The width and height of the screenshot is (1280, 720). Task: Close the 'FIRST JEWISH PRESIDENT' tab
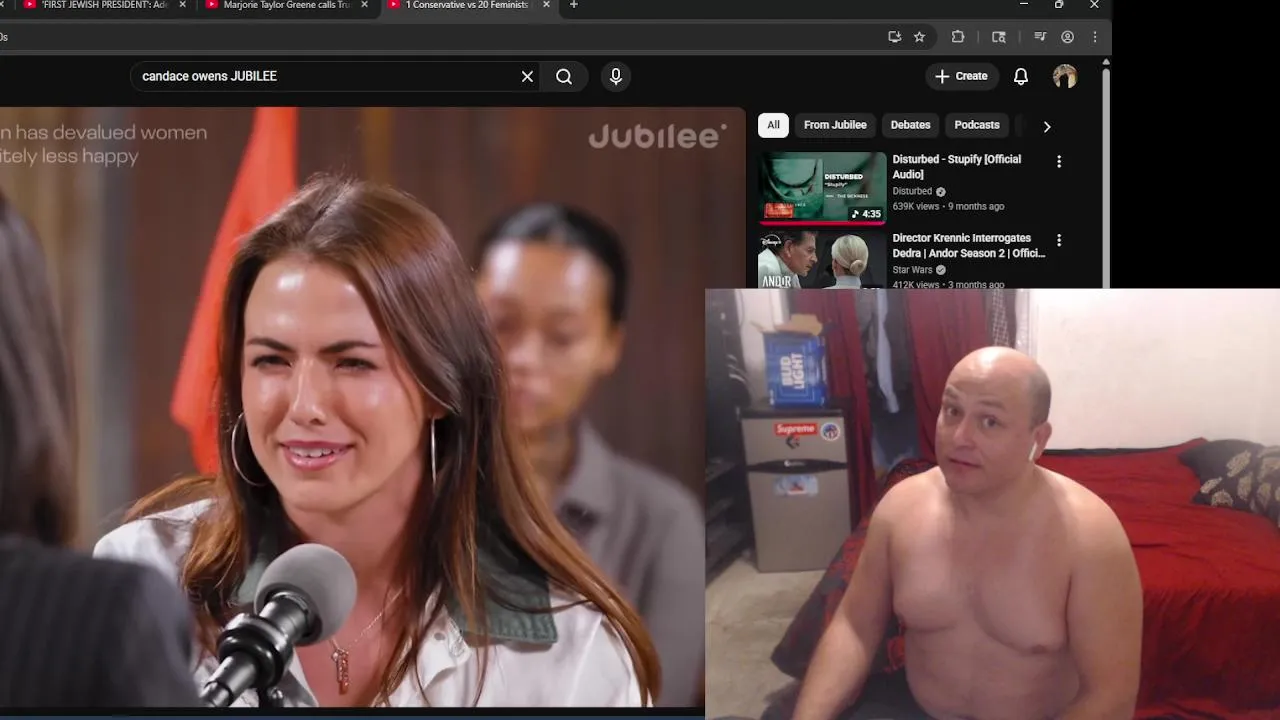tap(183, 5)
